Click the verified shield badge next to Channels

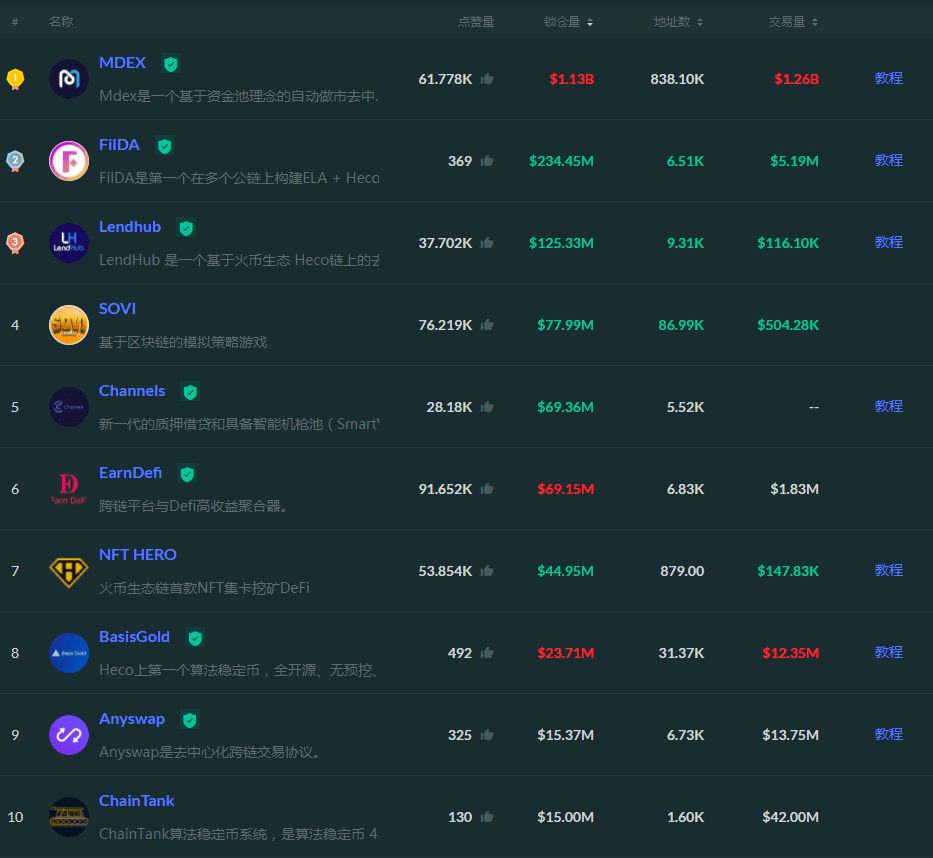coord(190,392)
